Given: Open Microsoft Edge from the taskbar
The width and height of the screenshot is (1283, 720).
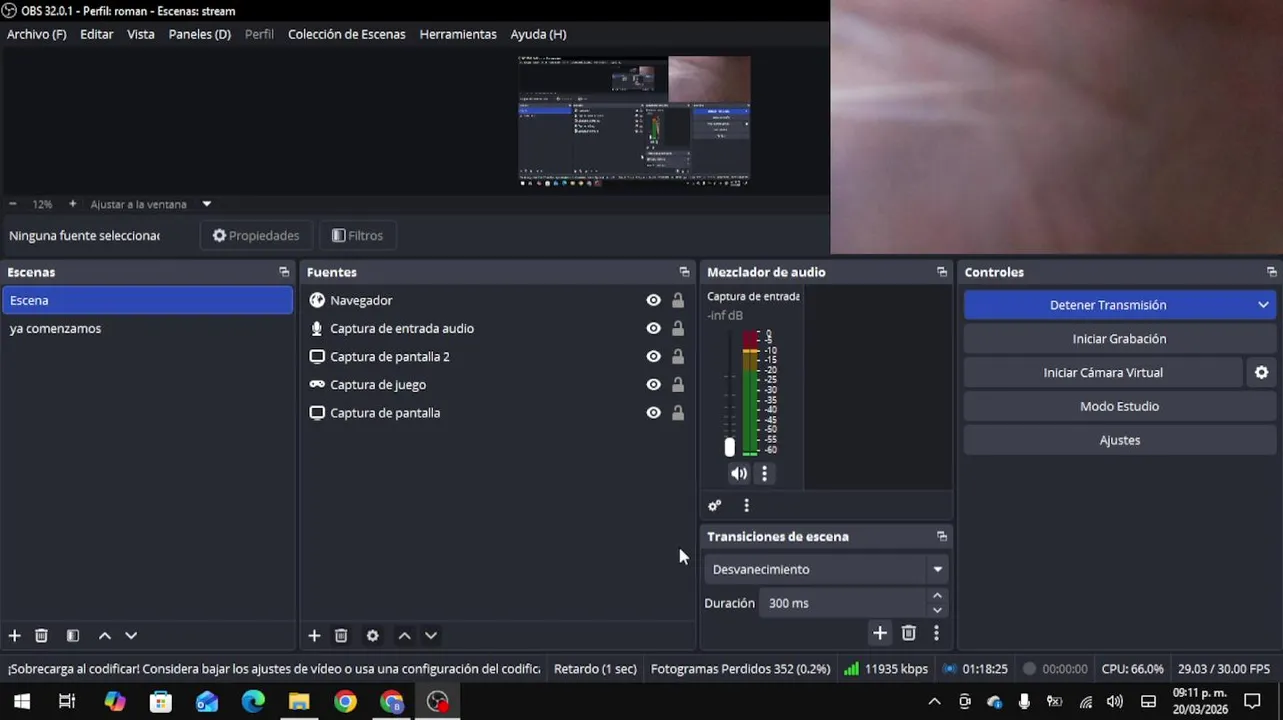Looking at the screenshot, I should click(253, 702).
